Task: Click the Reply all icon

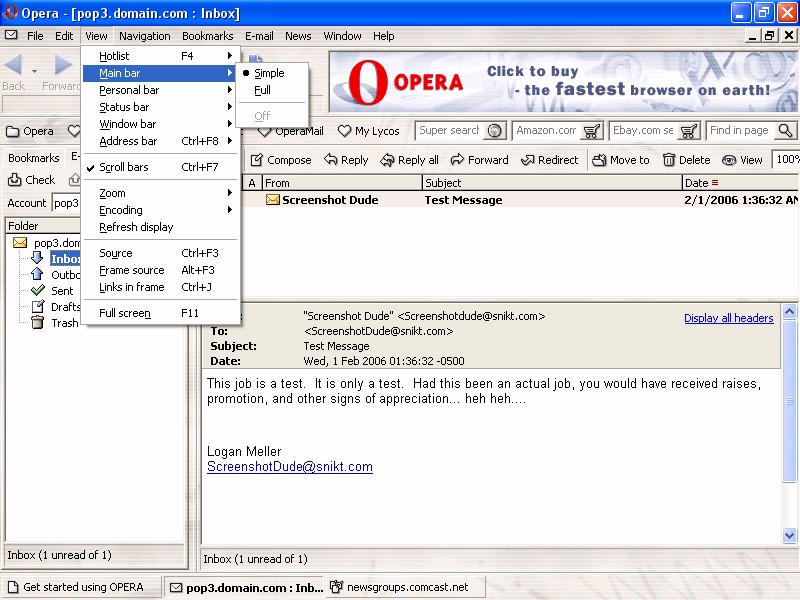Action: point(387,160)
